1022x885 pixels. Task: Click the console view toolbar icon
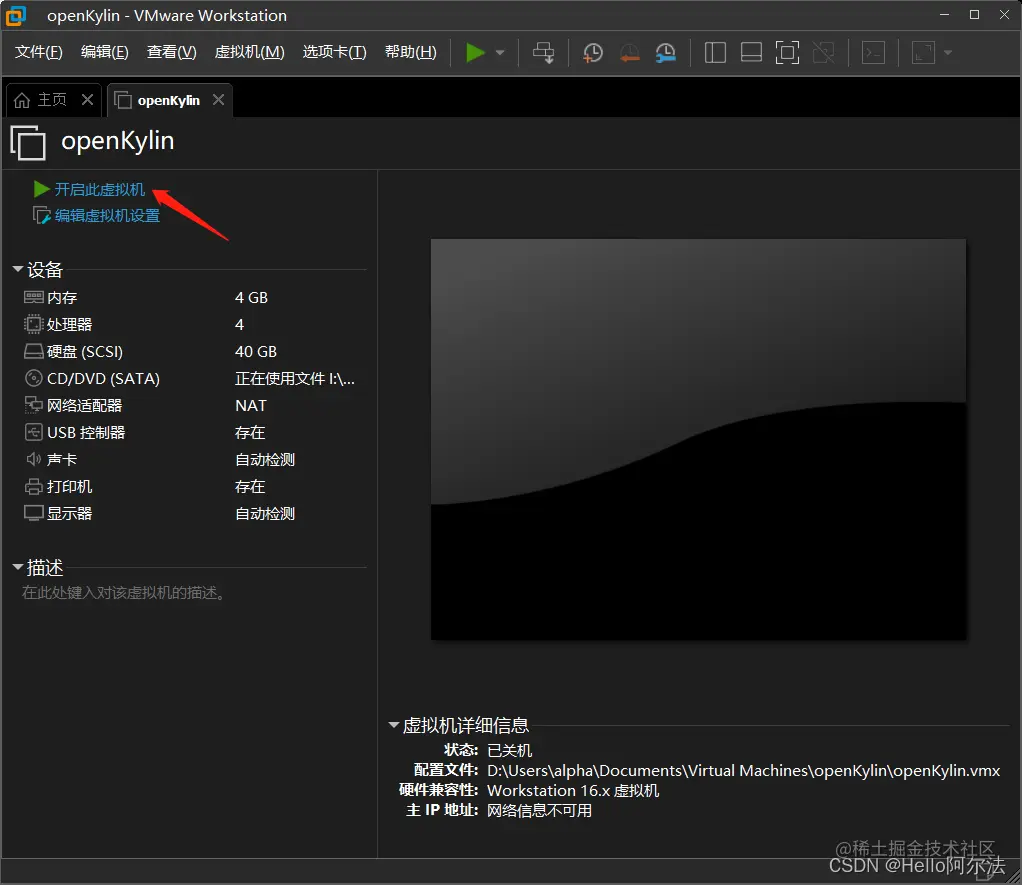[873, 53]
